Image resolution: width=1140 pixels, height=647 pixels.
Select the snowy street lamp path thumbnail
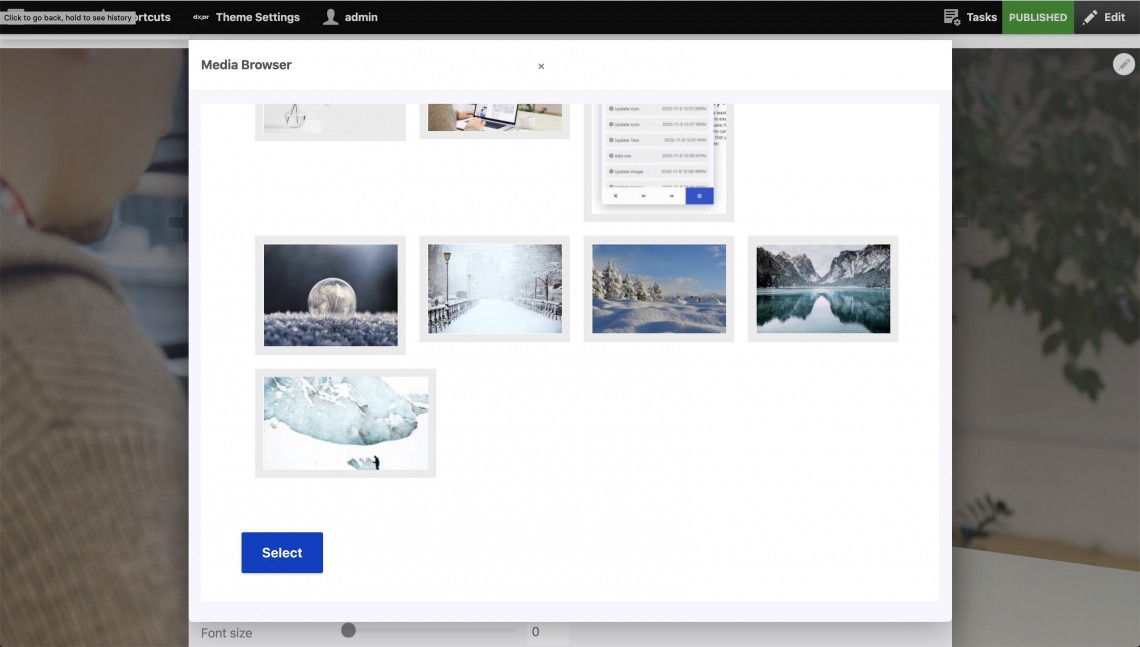495,289
